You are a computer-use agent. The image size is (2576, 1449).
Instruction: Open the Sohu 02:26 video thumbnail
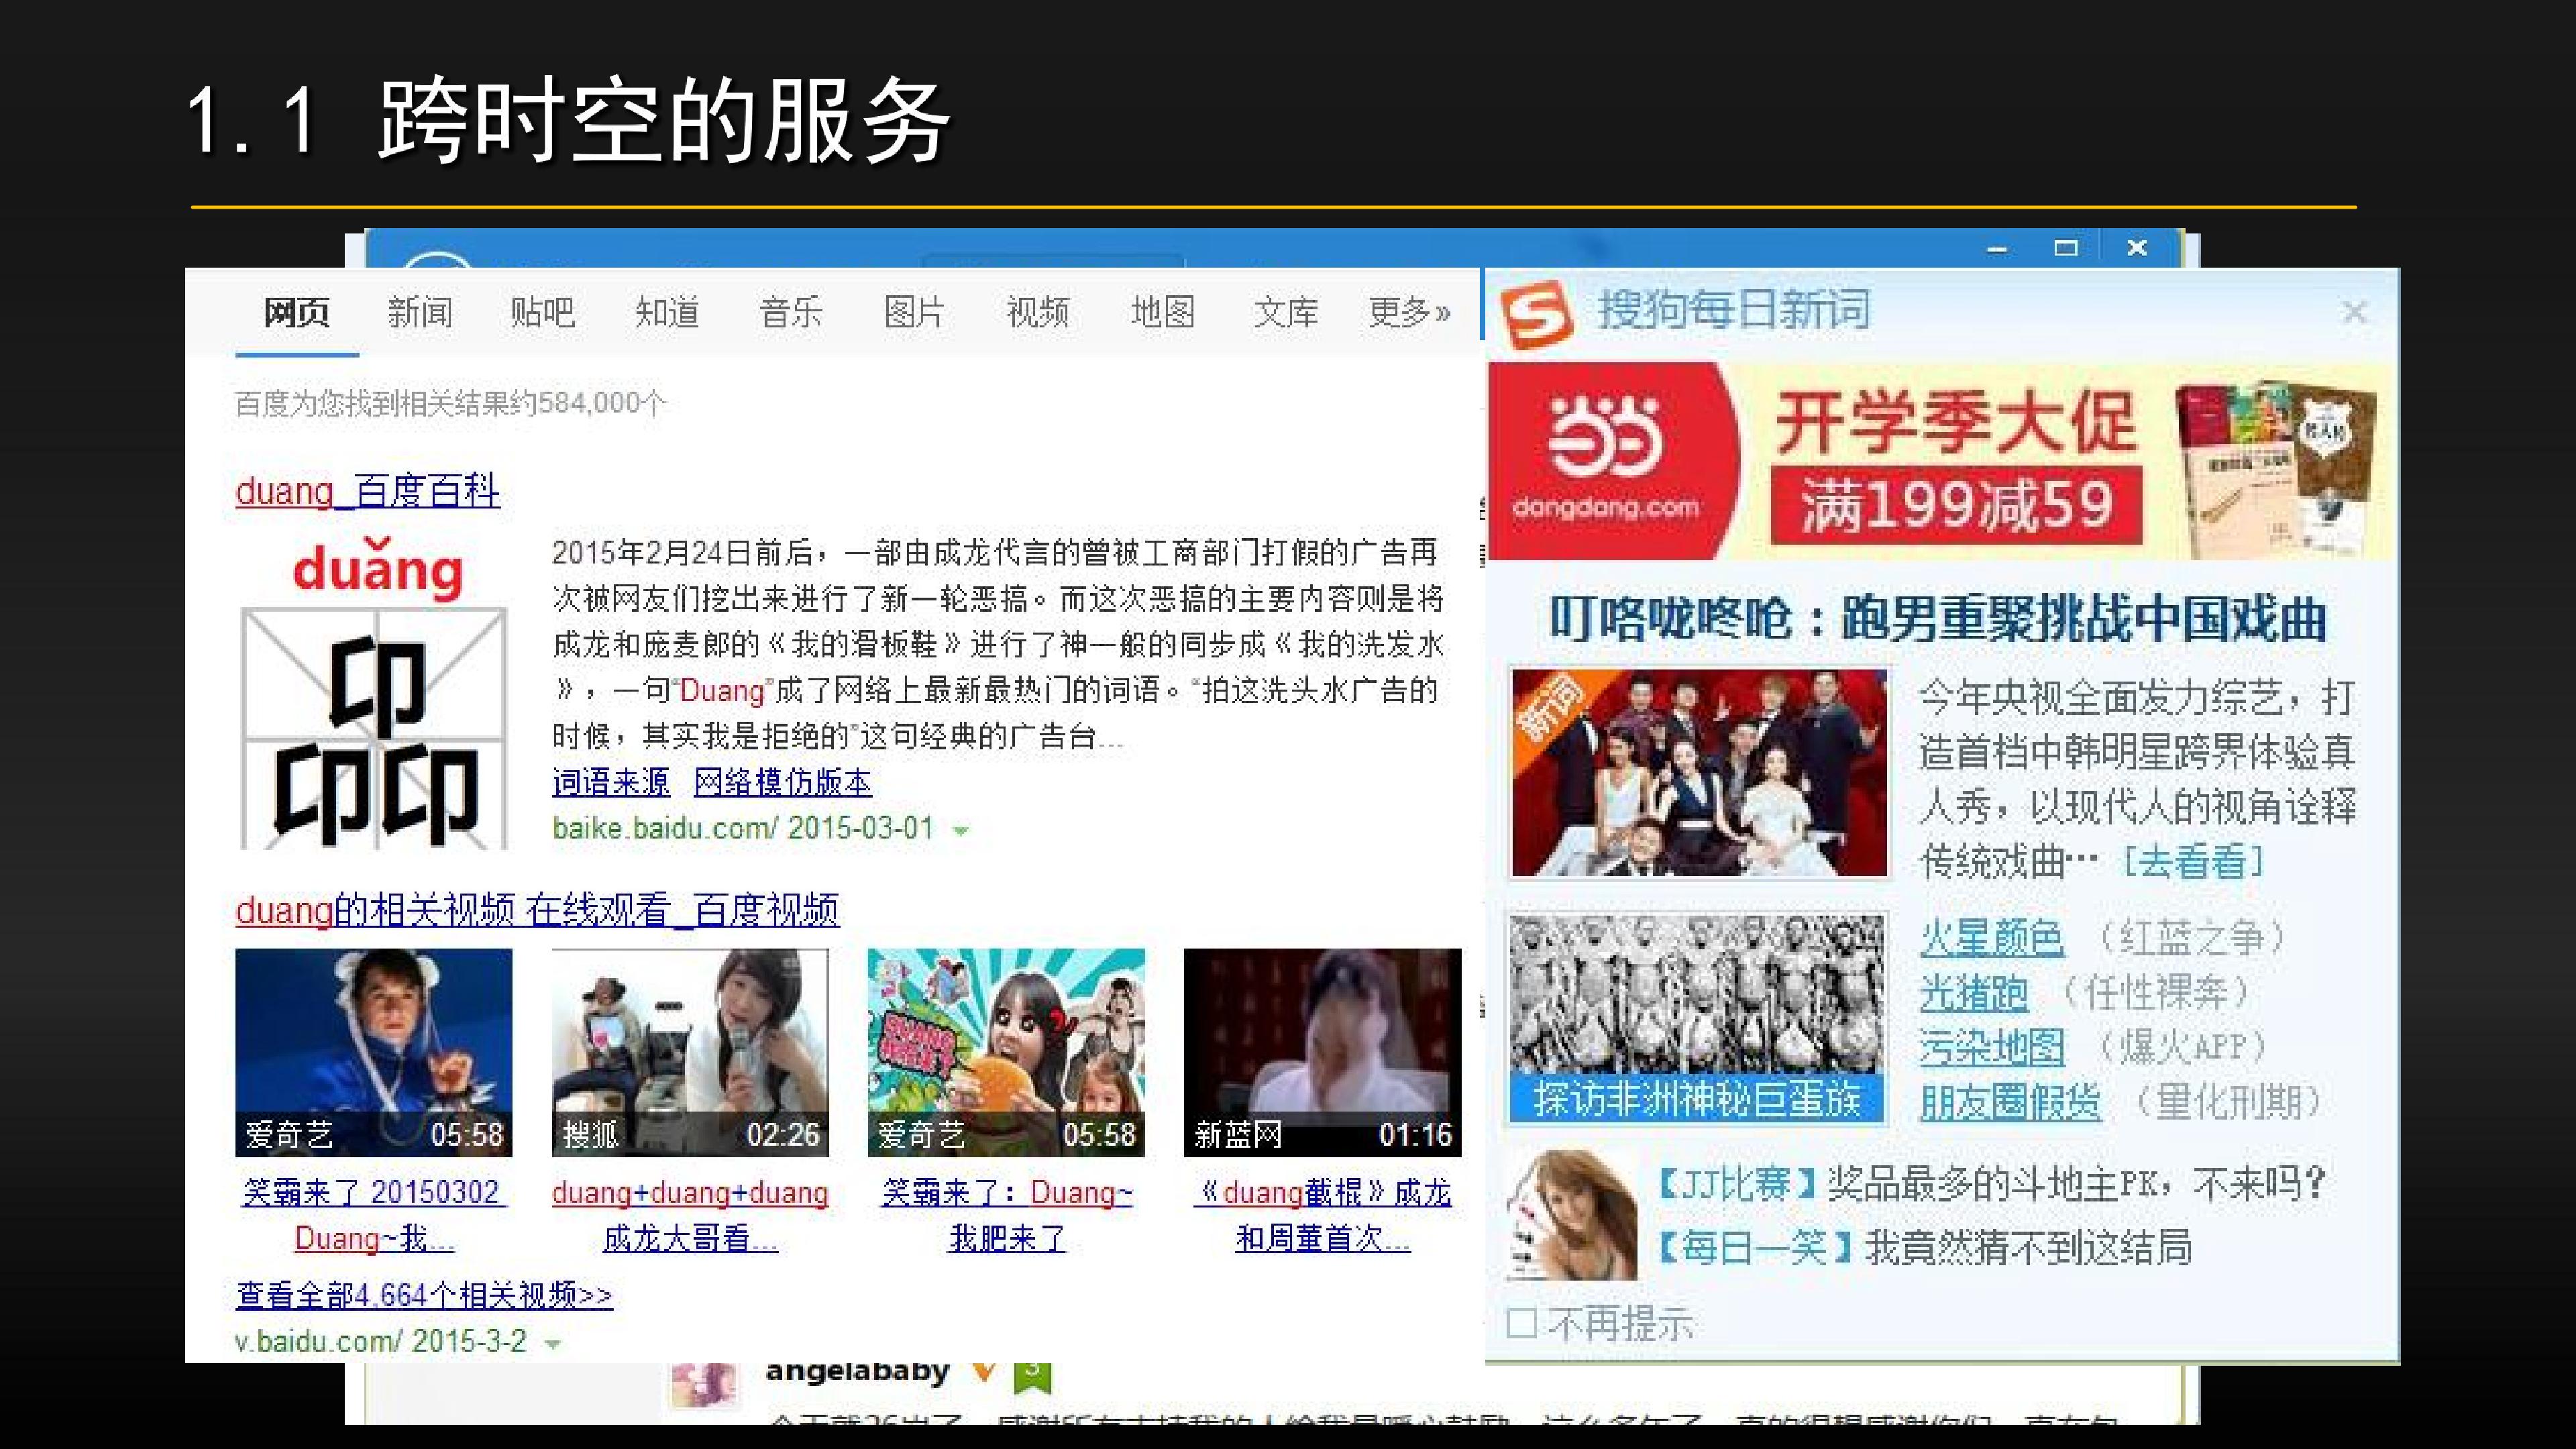click(x=690, y=1053)
